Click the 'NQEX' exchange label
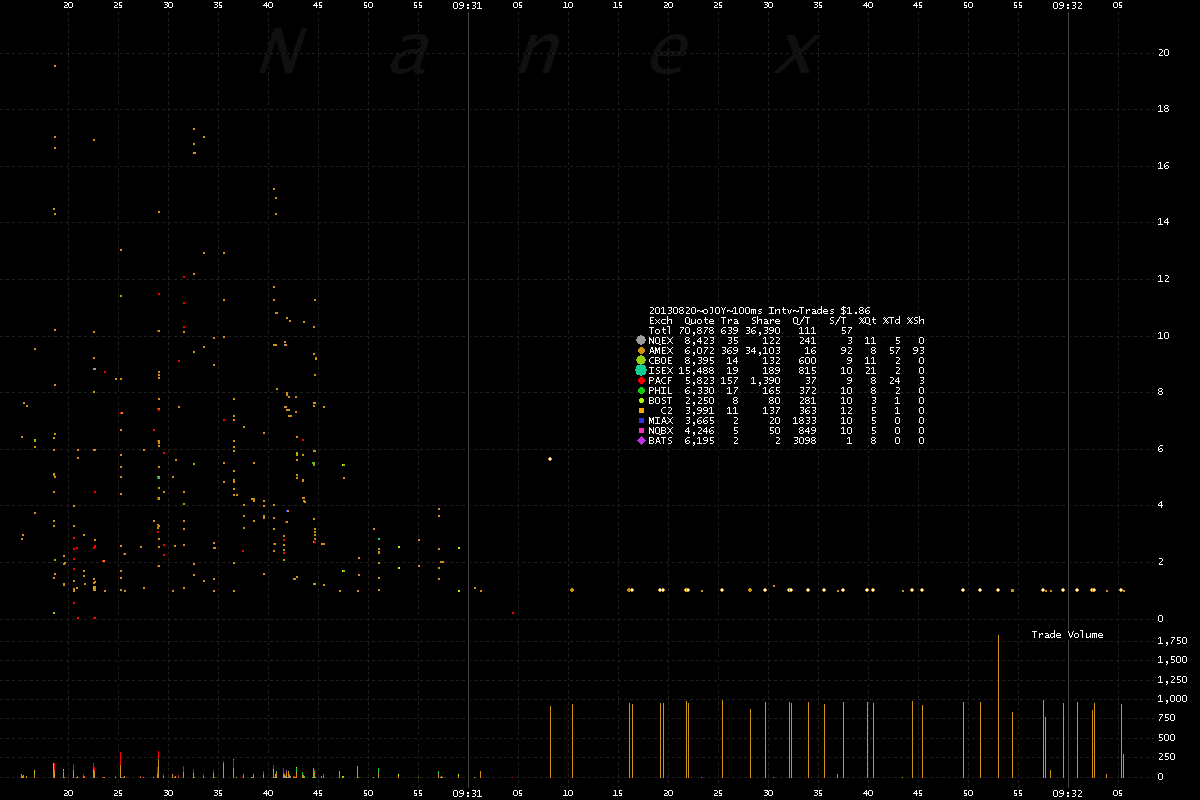 point(660,341)
